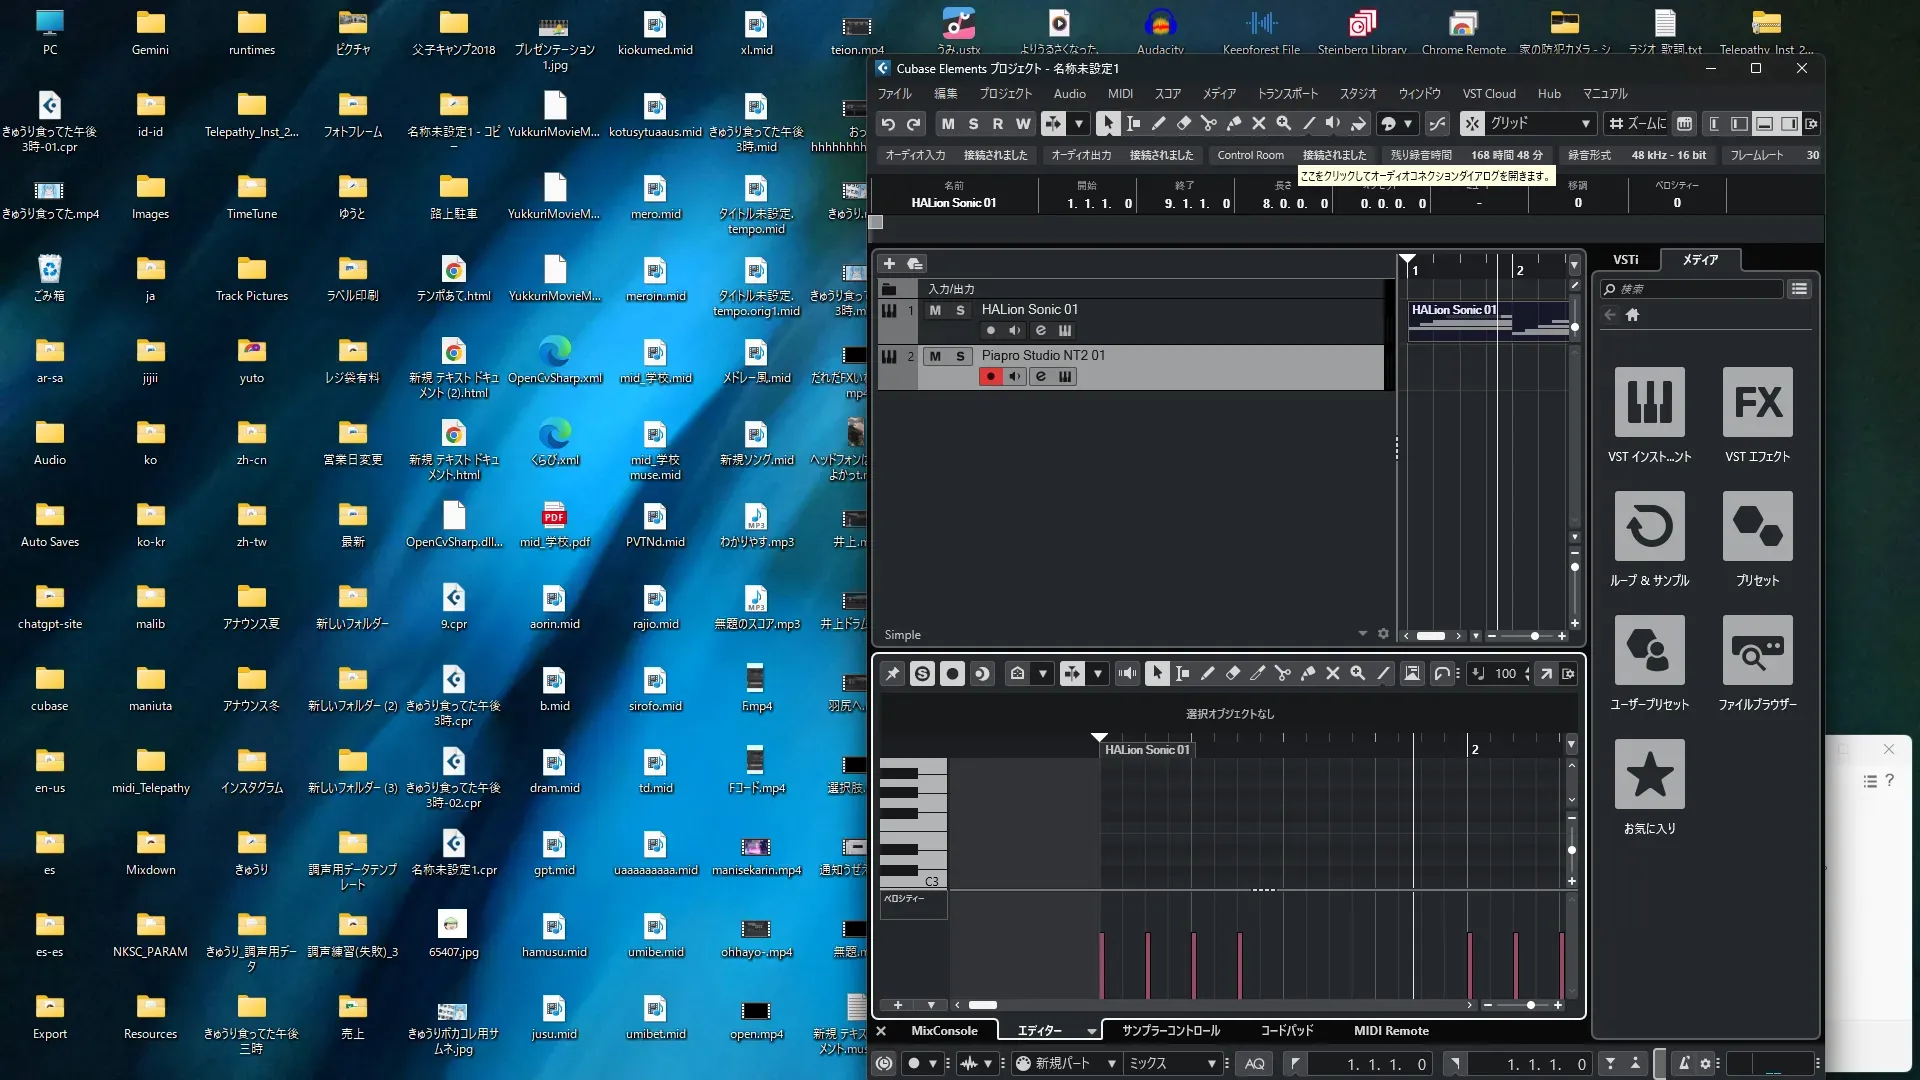Click the key editor horizontal zoom slider

click(1530, 1005)
